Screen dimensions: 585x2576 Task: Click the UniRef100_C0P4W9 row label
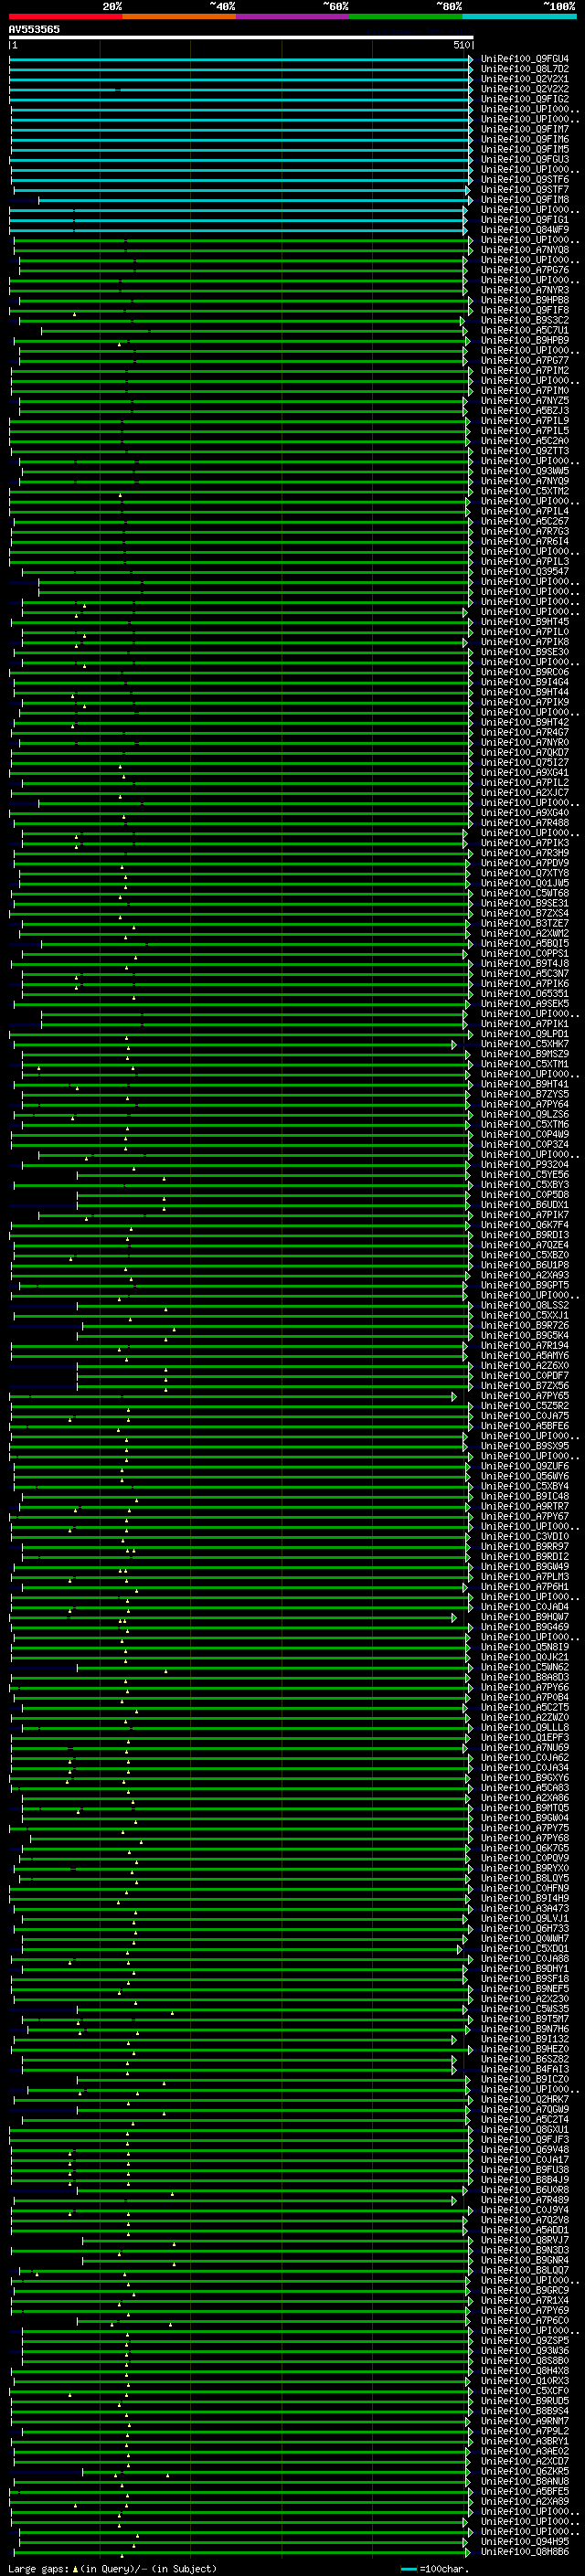(525, 1134)
